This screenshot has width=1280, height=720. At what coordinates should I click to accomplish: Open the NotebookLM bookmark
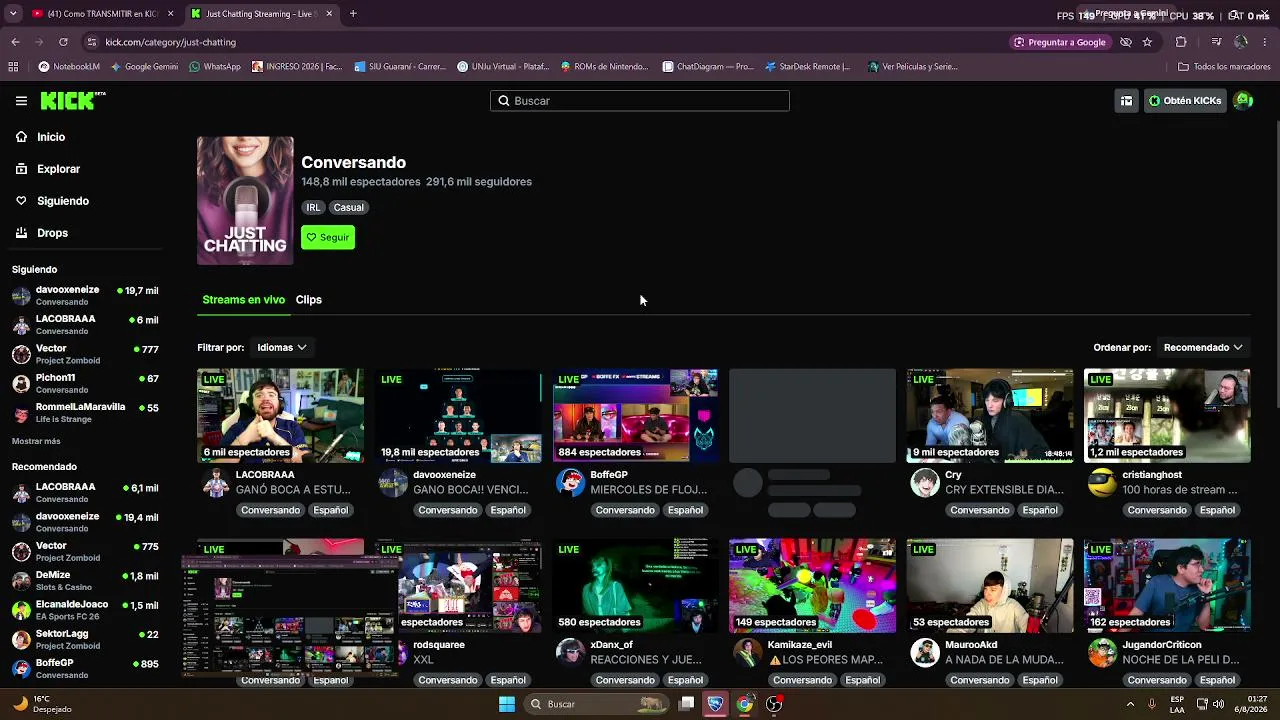point(69,67)
